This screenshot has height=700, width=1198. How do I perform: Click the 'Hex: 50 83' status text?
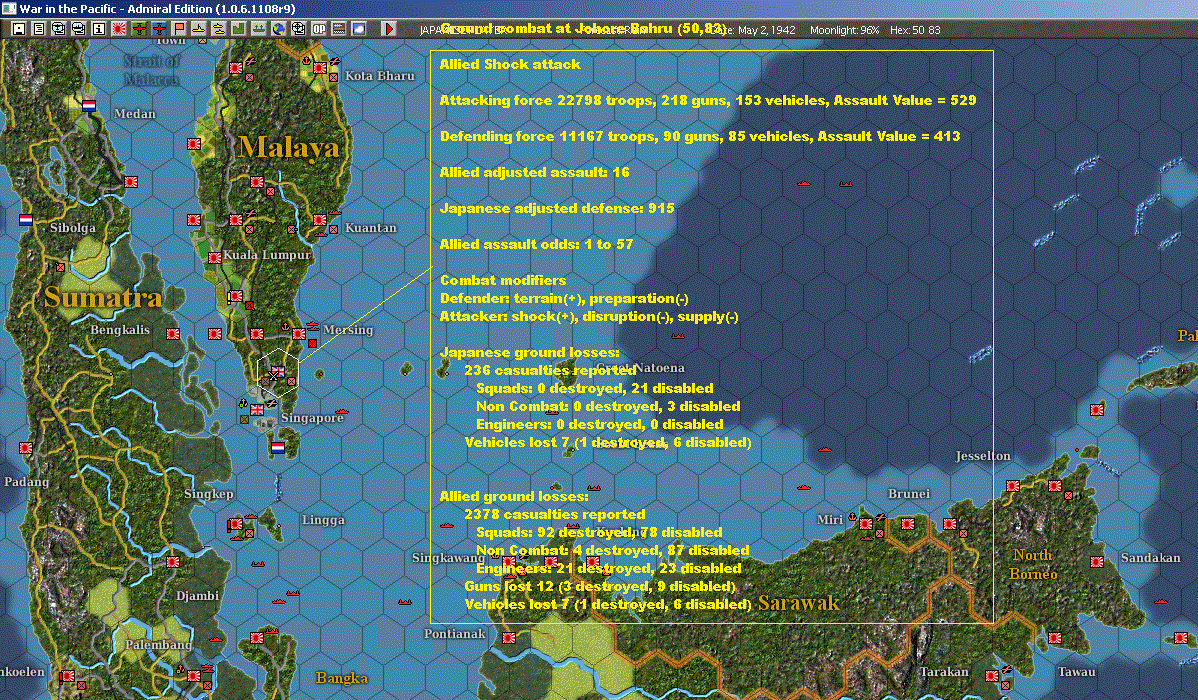(x=915, y=31)
